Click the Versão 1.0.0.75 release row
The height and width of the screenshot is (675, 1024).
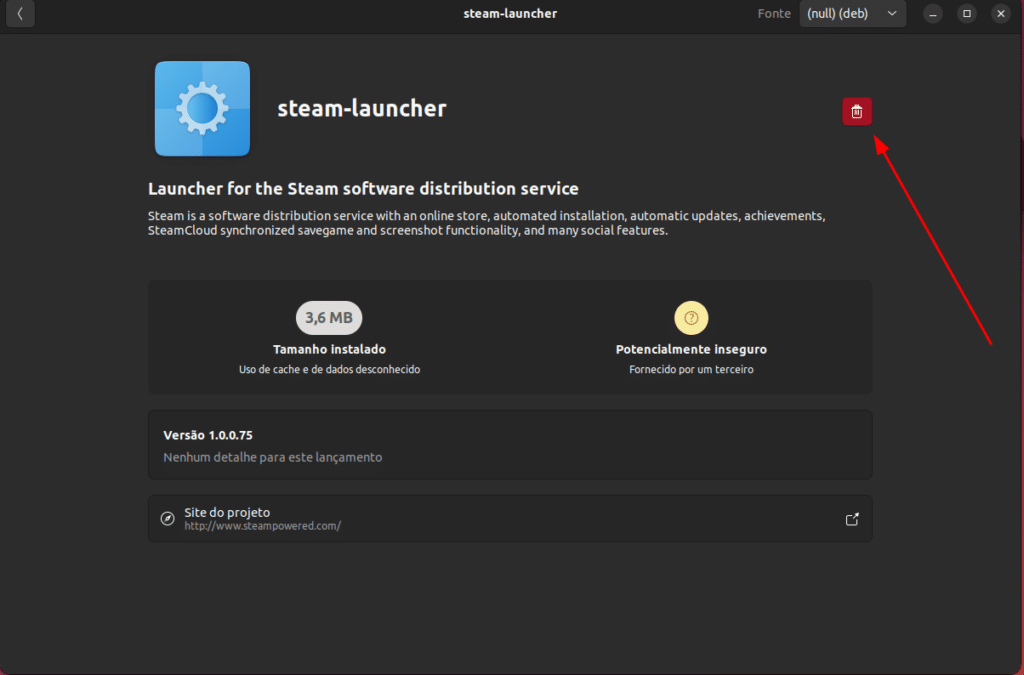point(510,445)
